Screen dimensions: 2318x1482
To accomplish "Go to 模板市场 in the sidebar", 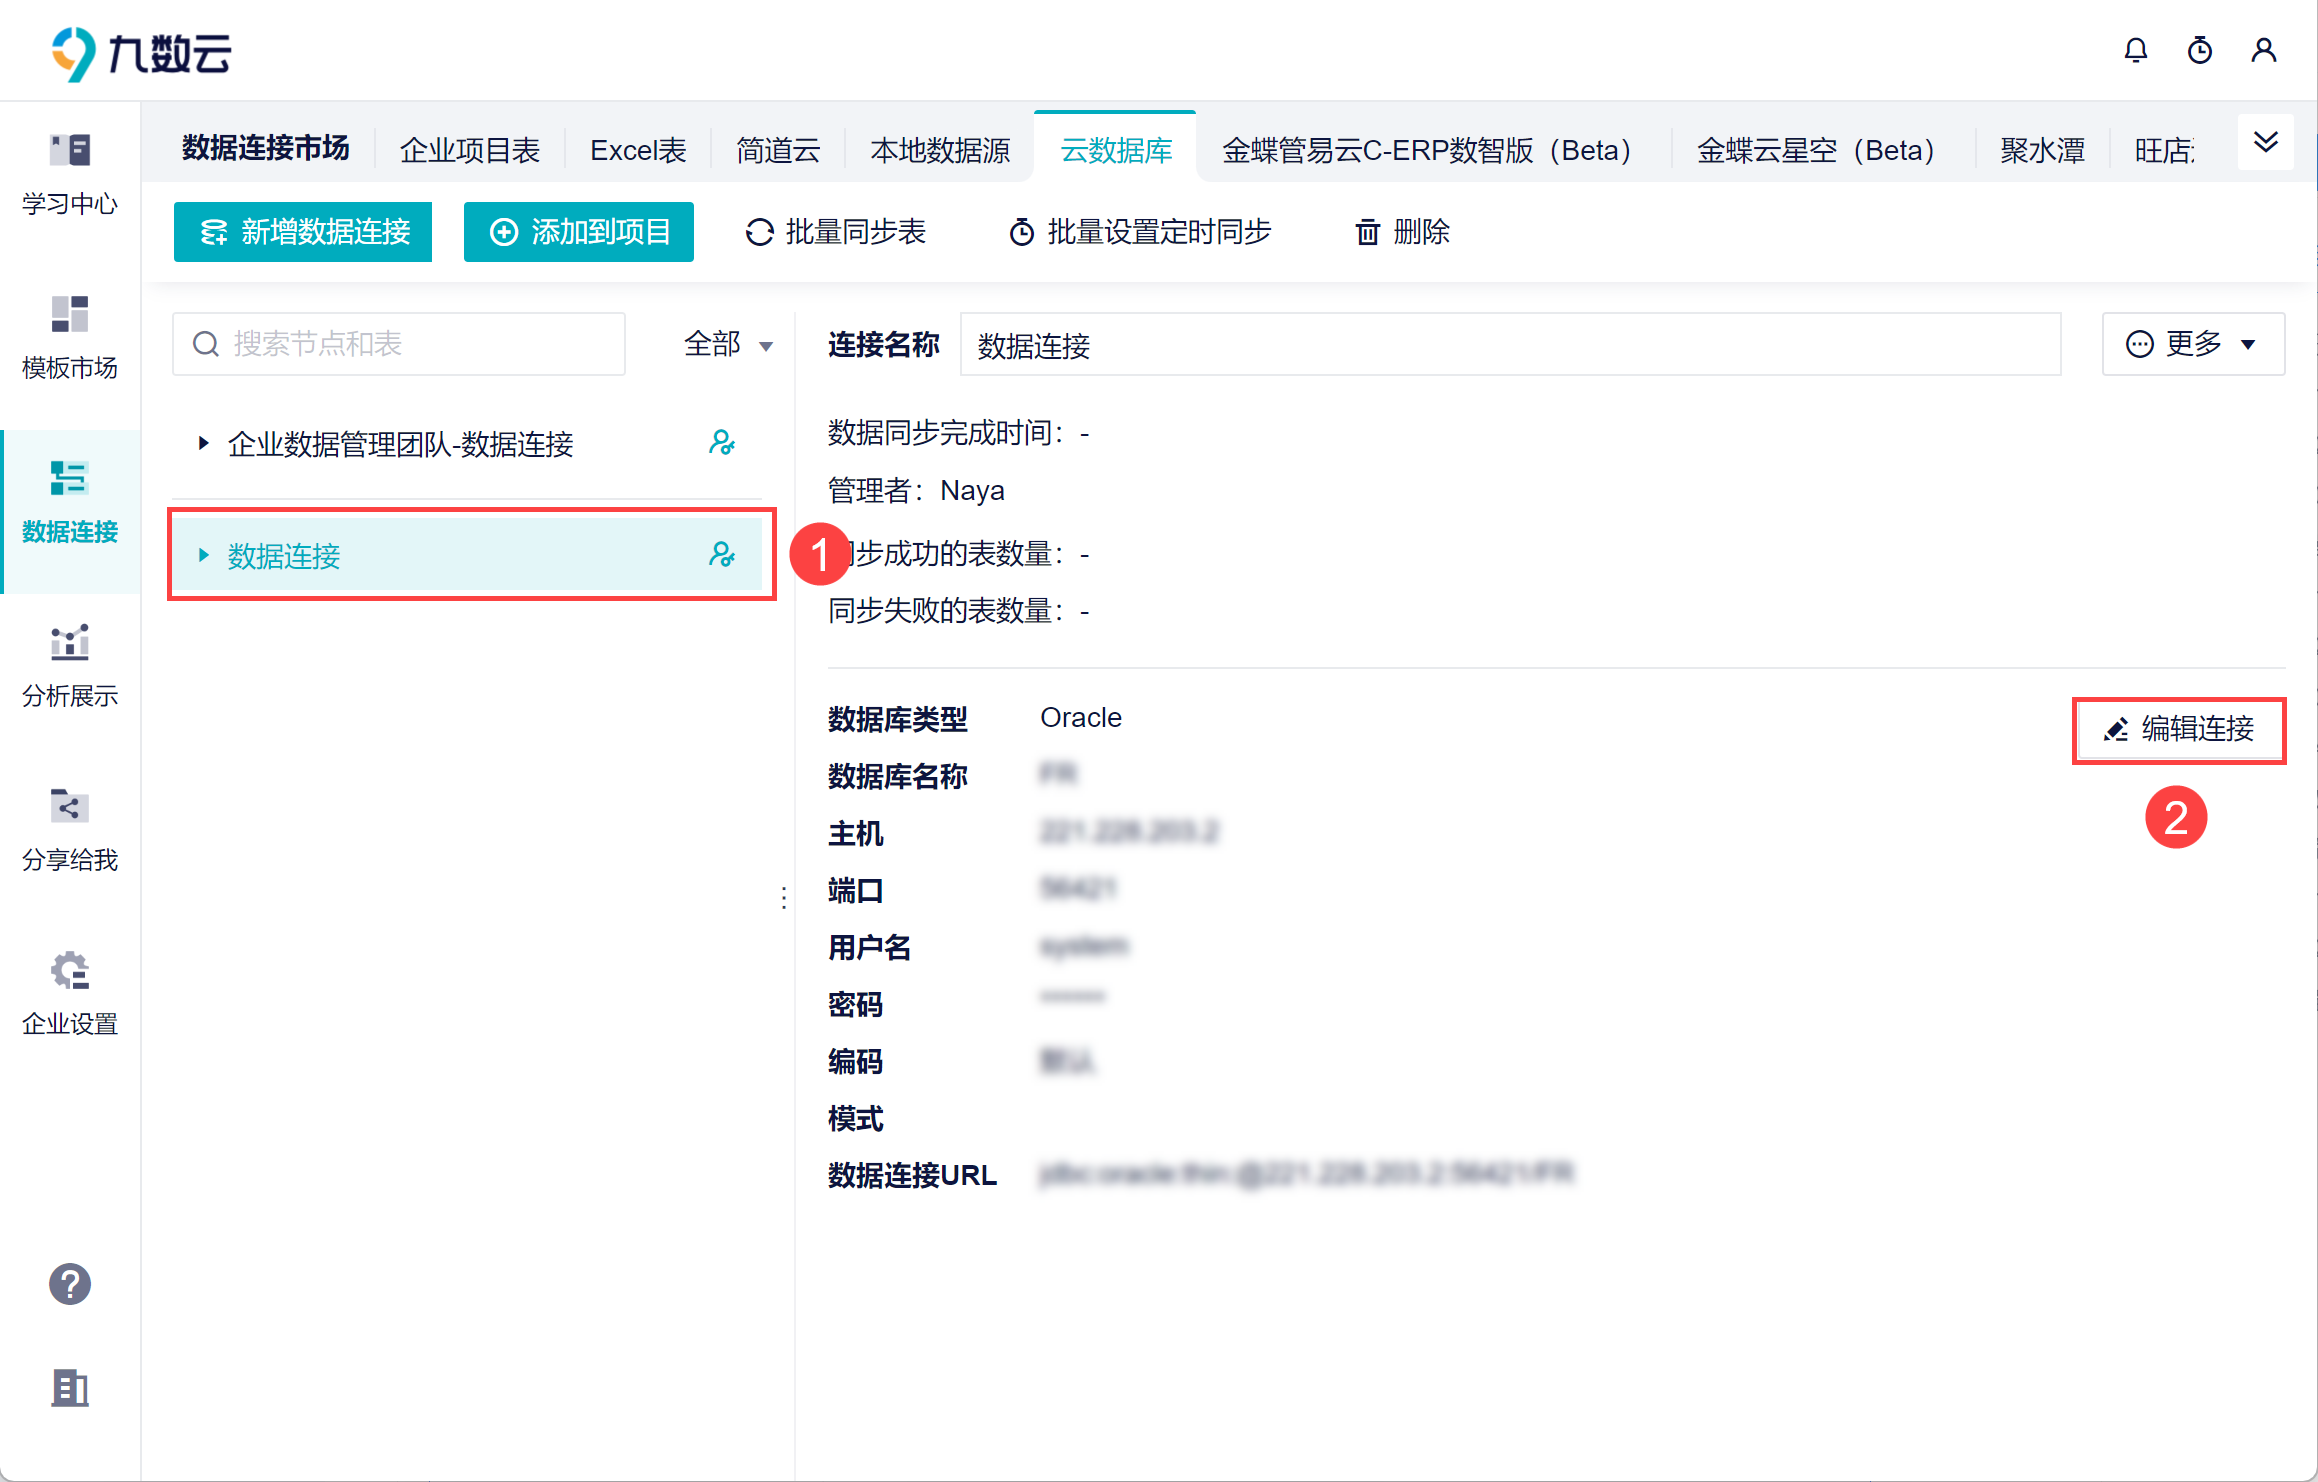I will tap(70, 337).
